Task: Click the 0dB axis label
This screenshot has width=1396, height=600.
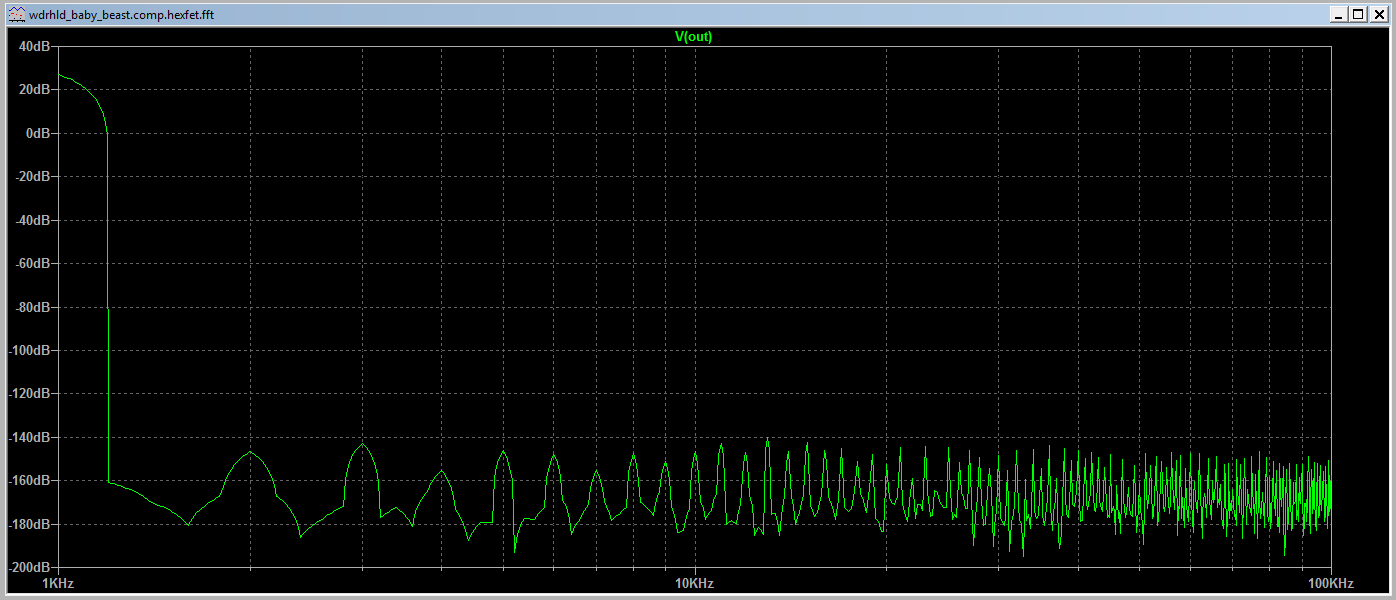Action: 38,133
